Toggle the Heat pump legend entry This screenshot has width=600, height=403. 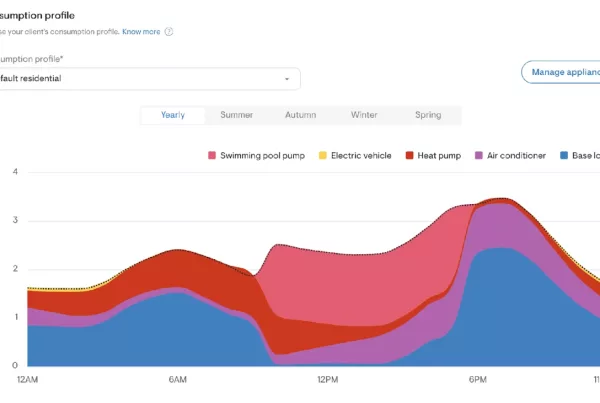tap(432, 156)
